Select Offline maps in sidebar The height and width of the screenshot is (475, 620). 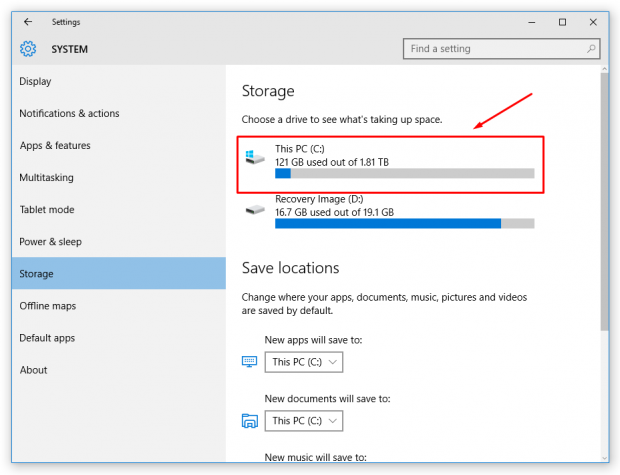click(x=48, y=306)
